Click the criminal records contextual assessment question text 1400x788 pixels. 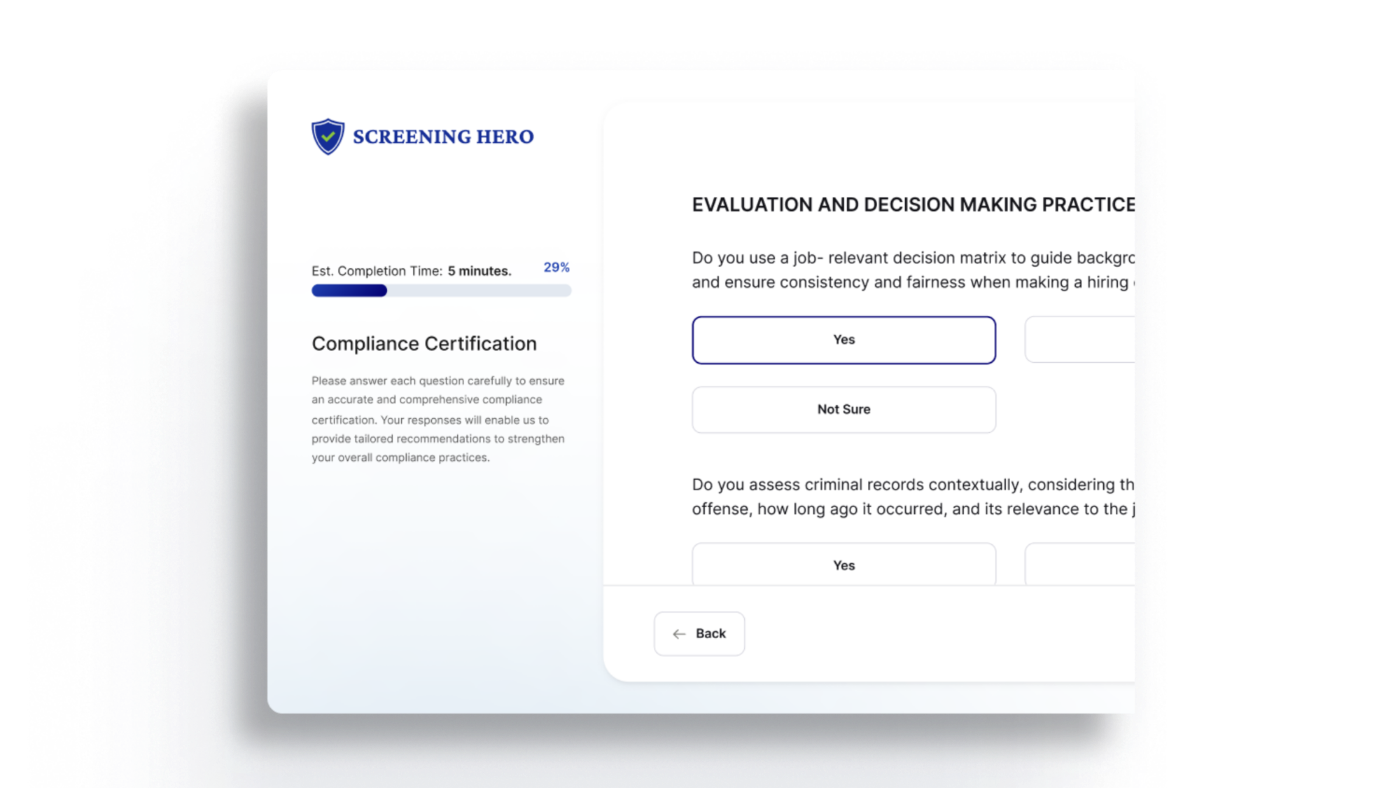tap(913, 497)
